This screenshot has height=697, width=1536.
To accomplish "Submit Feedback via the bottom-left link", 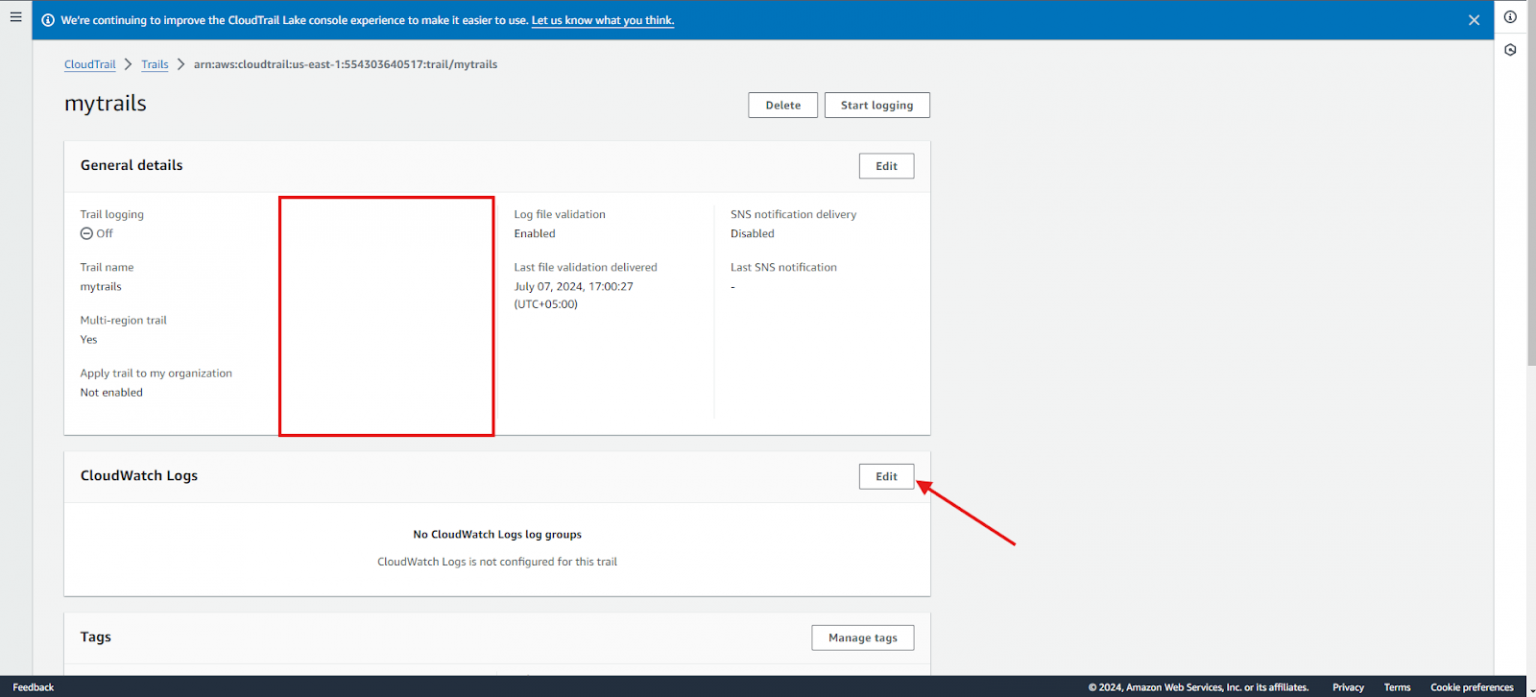I will pyautogui.click(x=32, y=687).
